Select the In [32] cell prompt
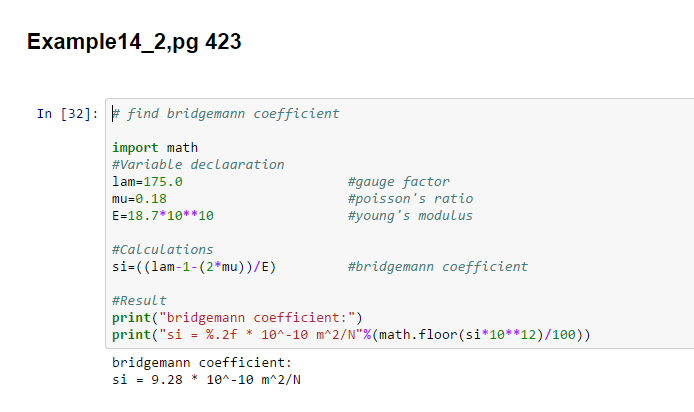 (67, 114)
